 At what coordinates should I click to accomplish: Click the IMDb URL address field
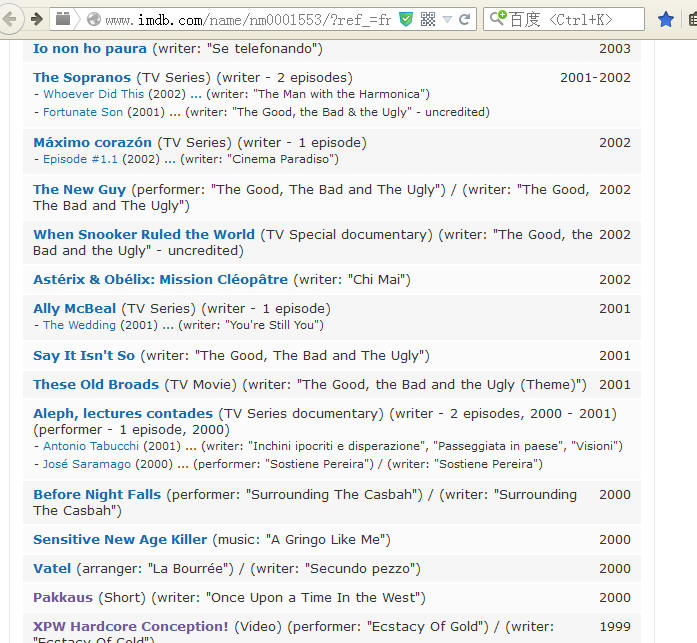(248, 20)
